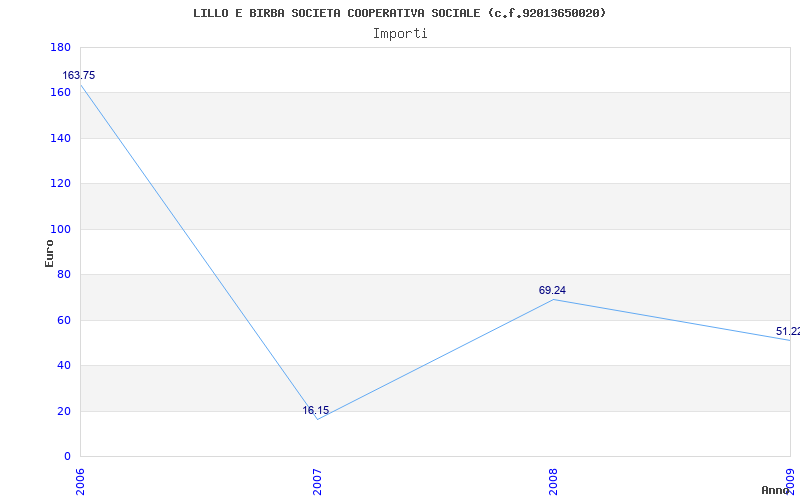
Task: Select the 163.75 data label
Action: [x=79, y=76]
